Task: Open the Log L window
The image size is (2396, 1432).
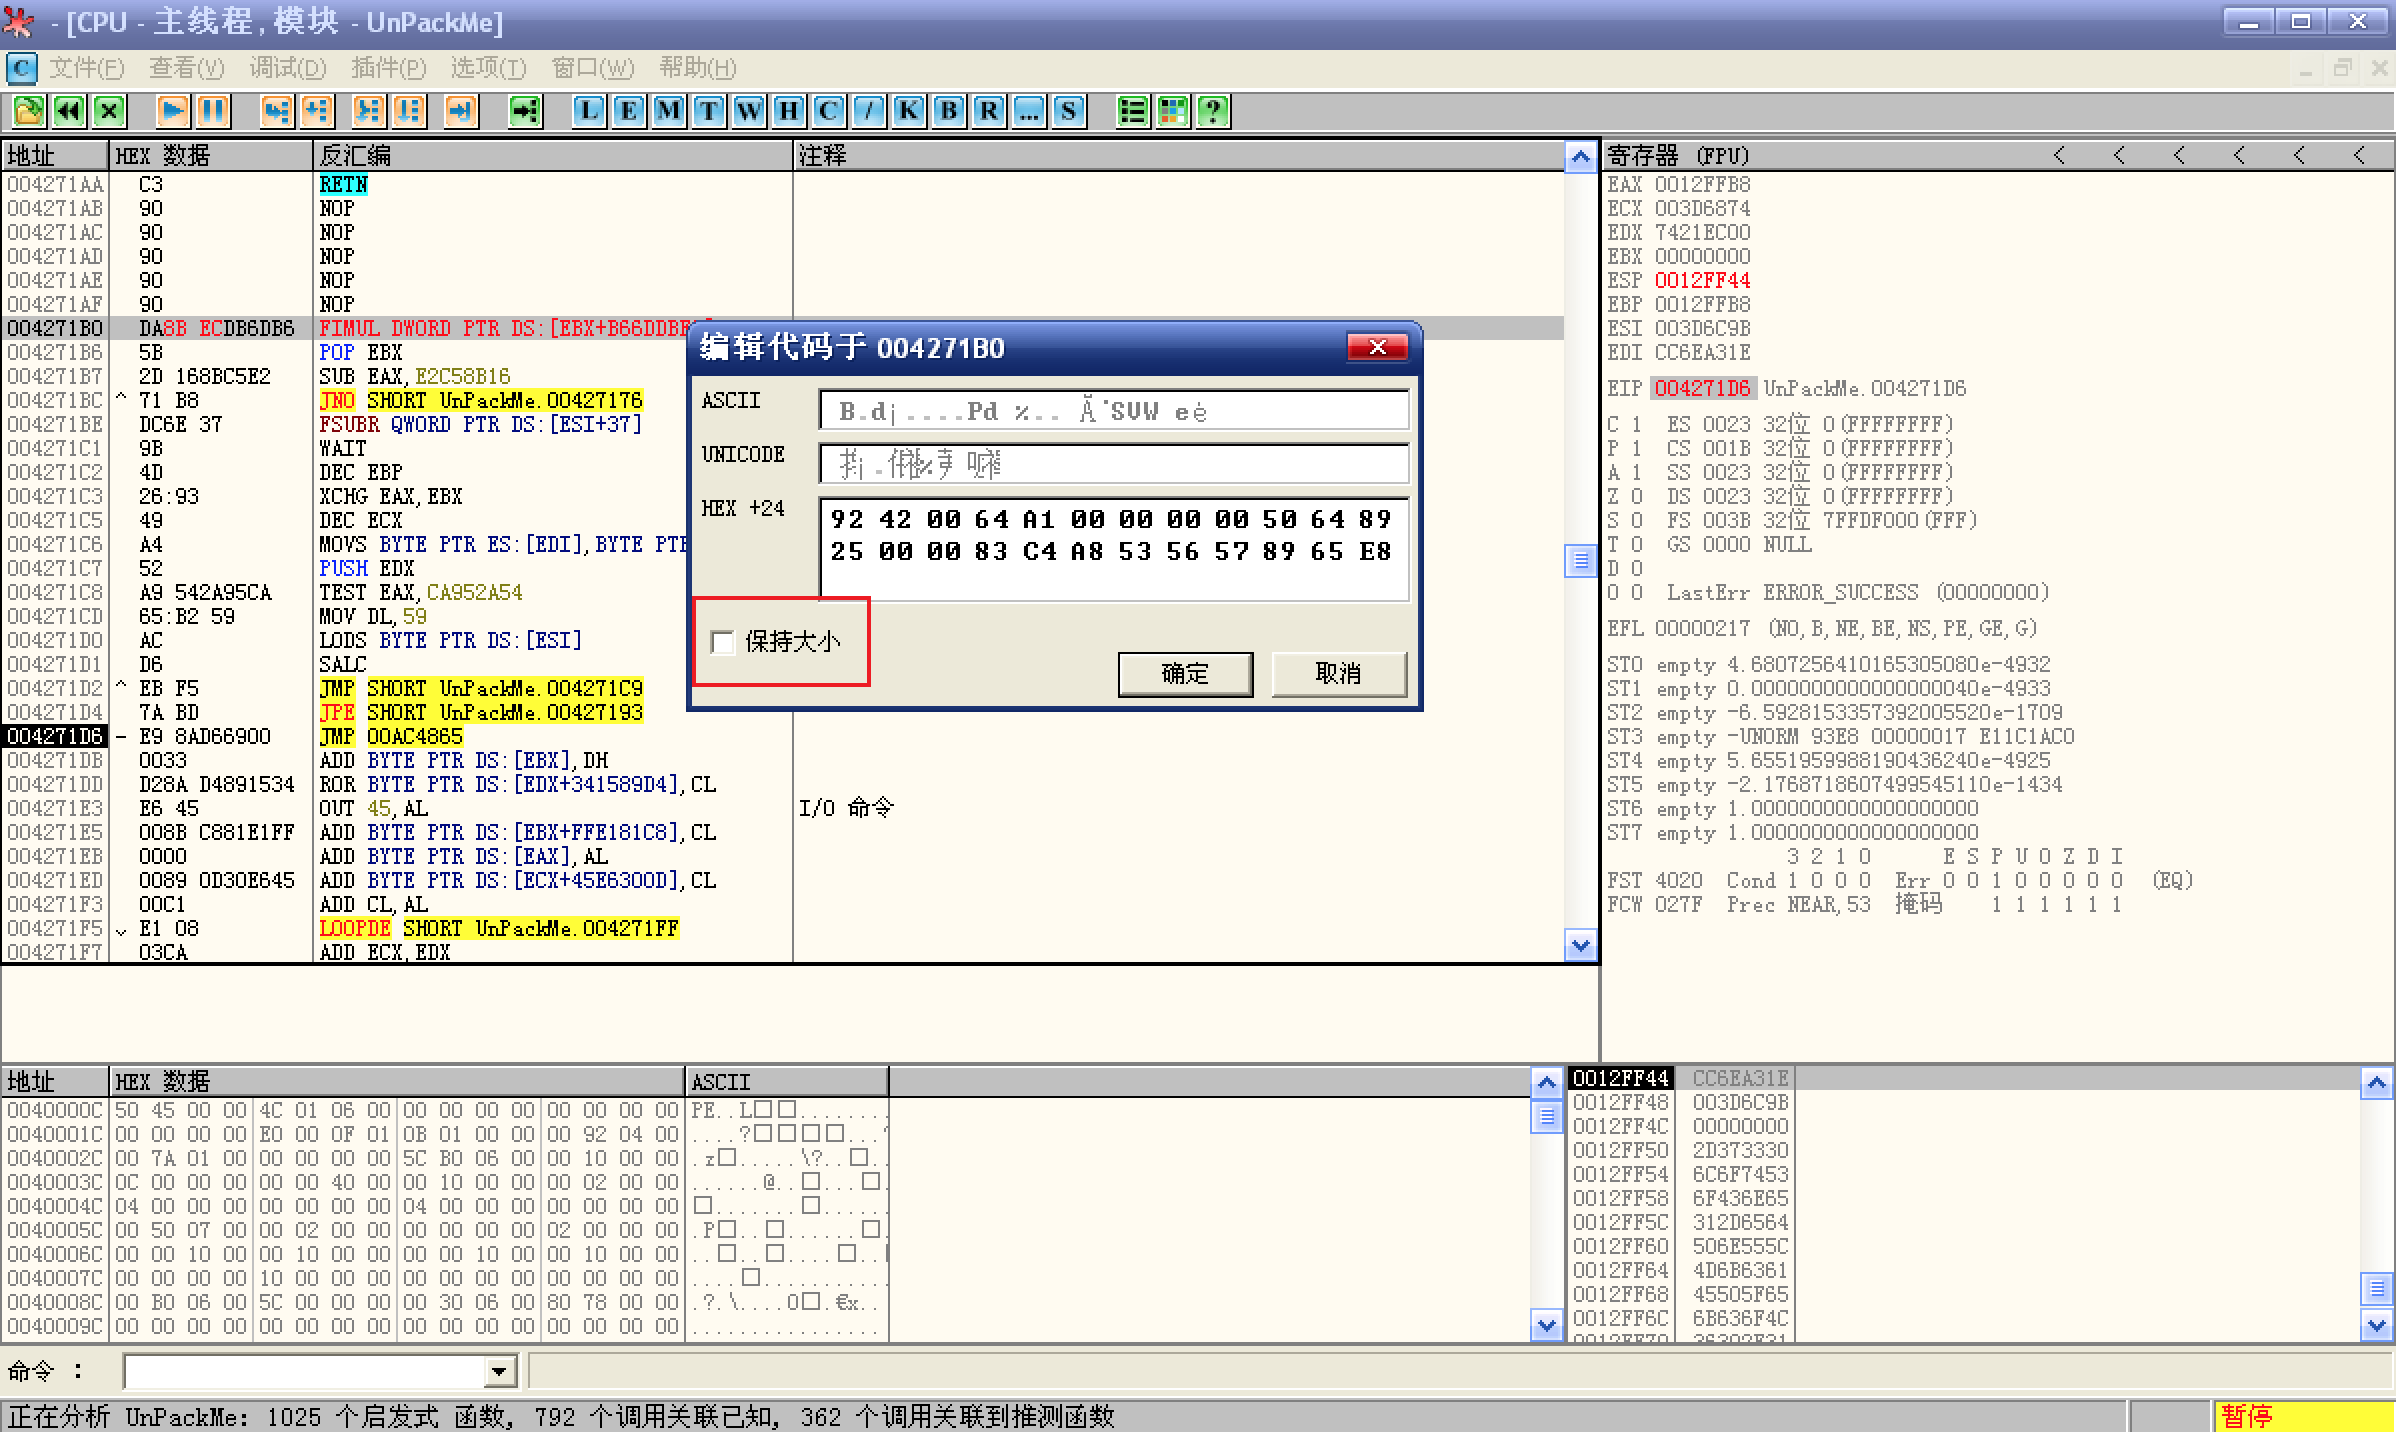Action: (x=588, y=110)
